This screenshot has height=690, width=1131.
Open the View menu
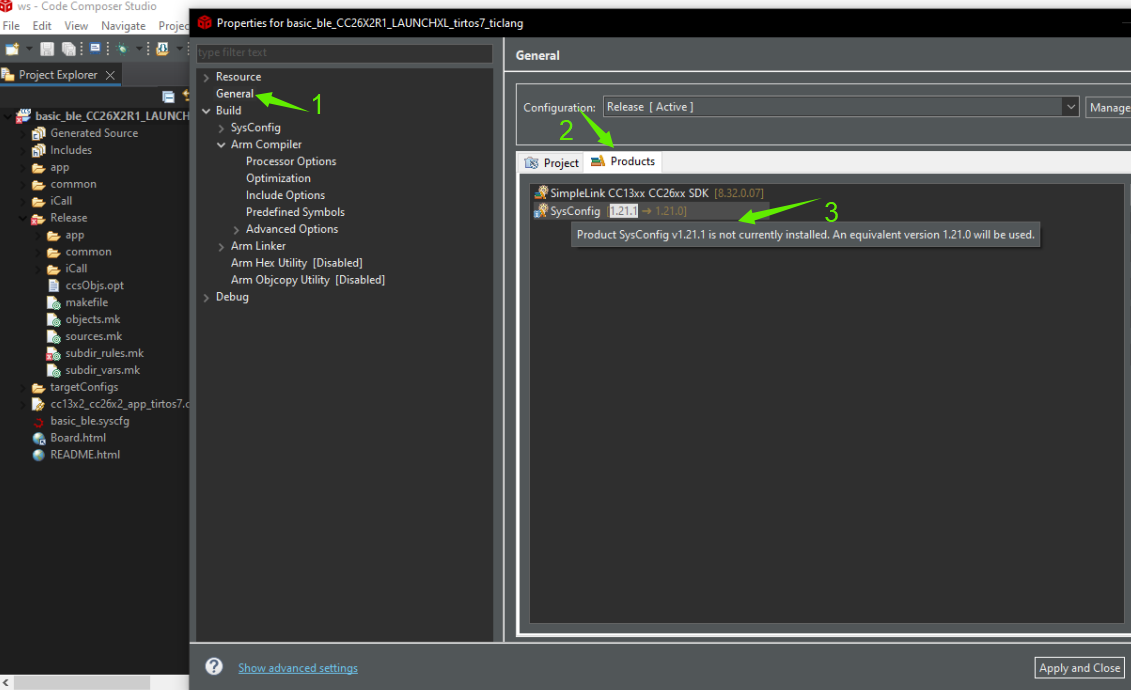coord(76,26)
